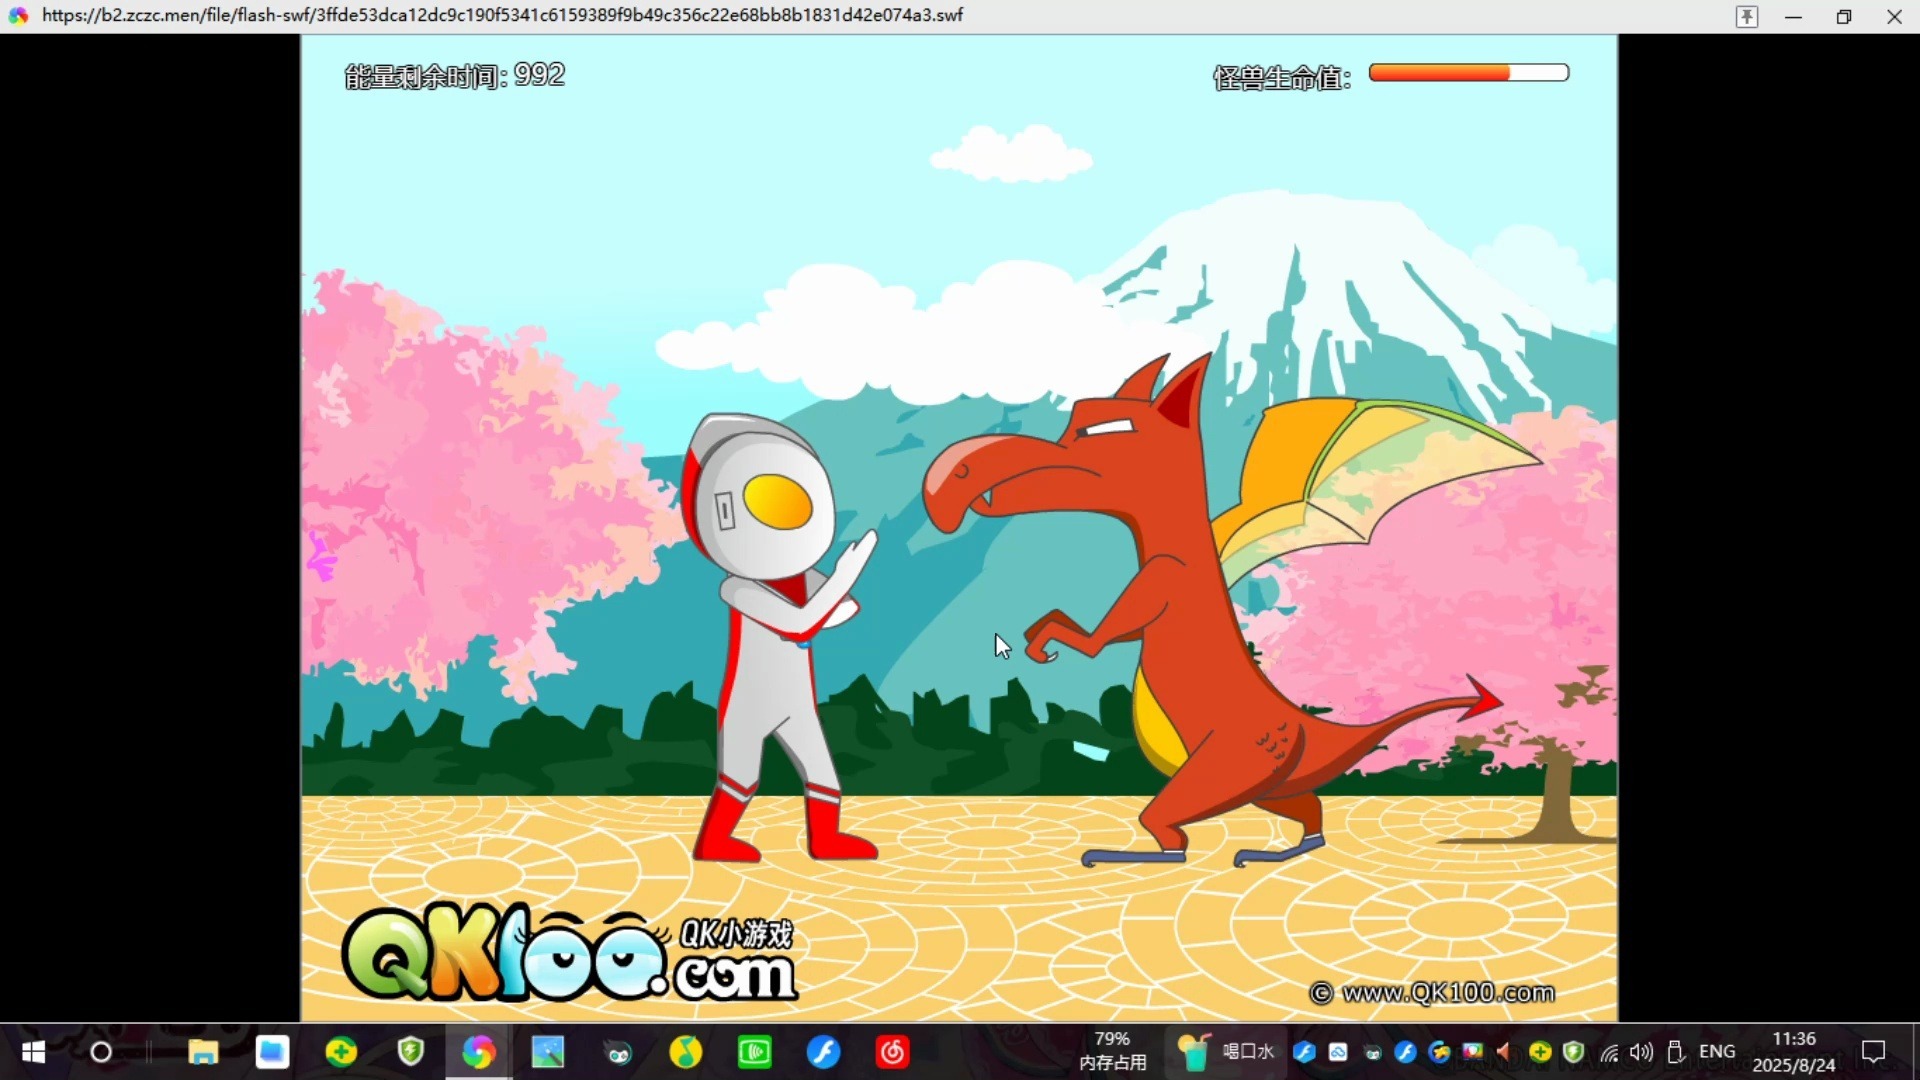Click the monster health bar
The height and width of the screenshot is (1080, 1920).
pyautogui.click(x=1468, y=73)
